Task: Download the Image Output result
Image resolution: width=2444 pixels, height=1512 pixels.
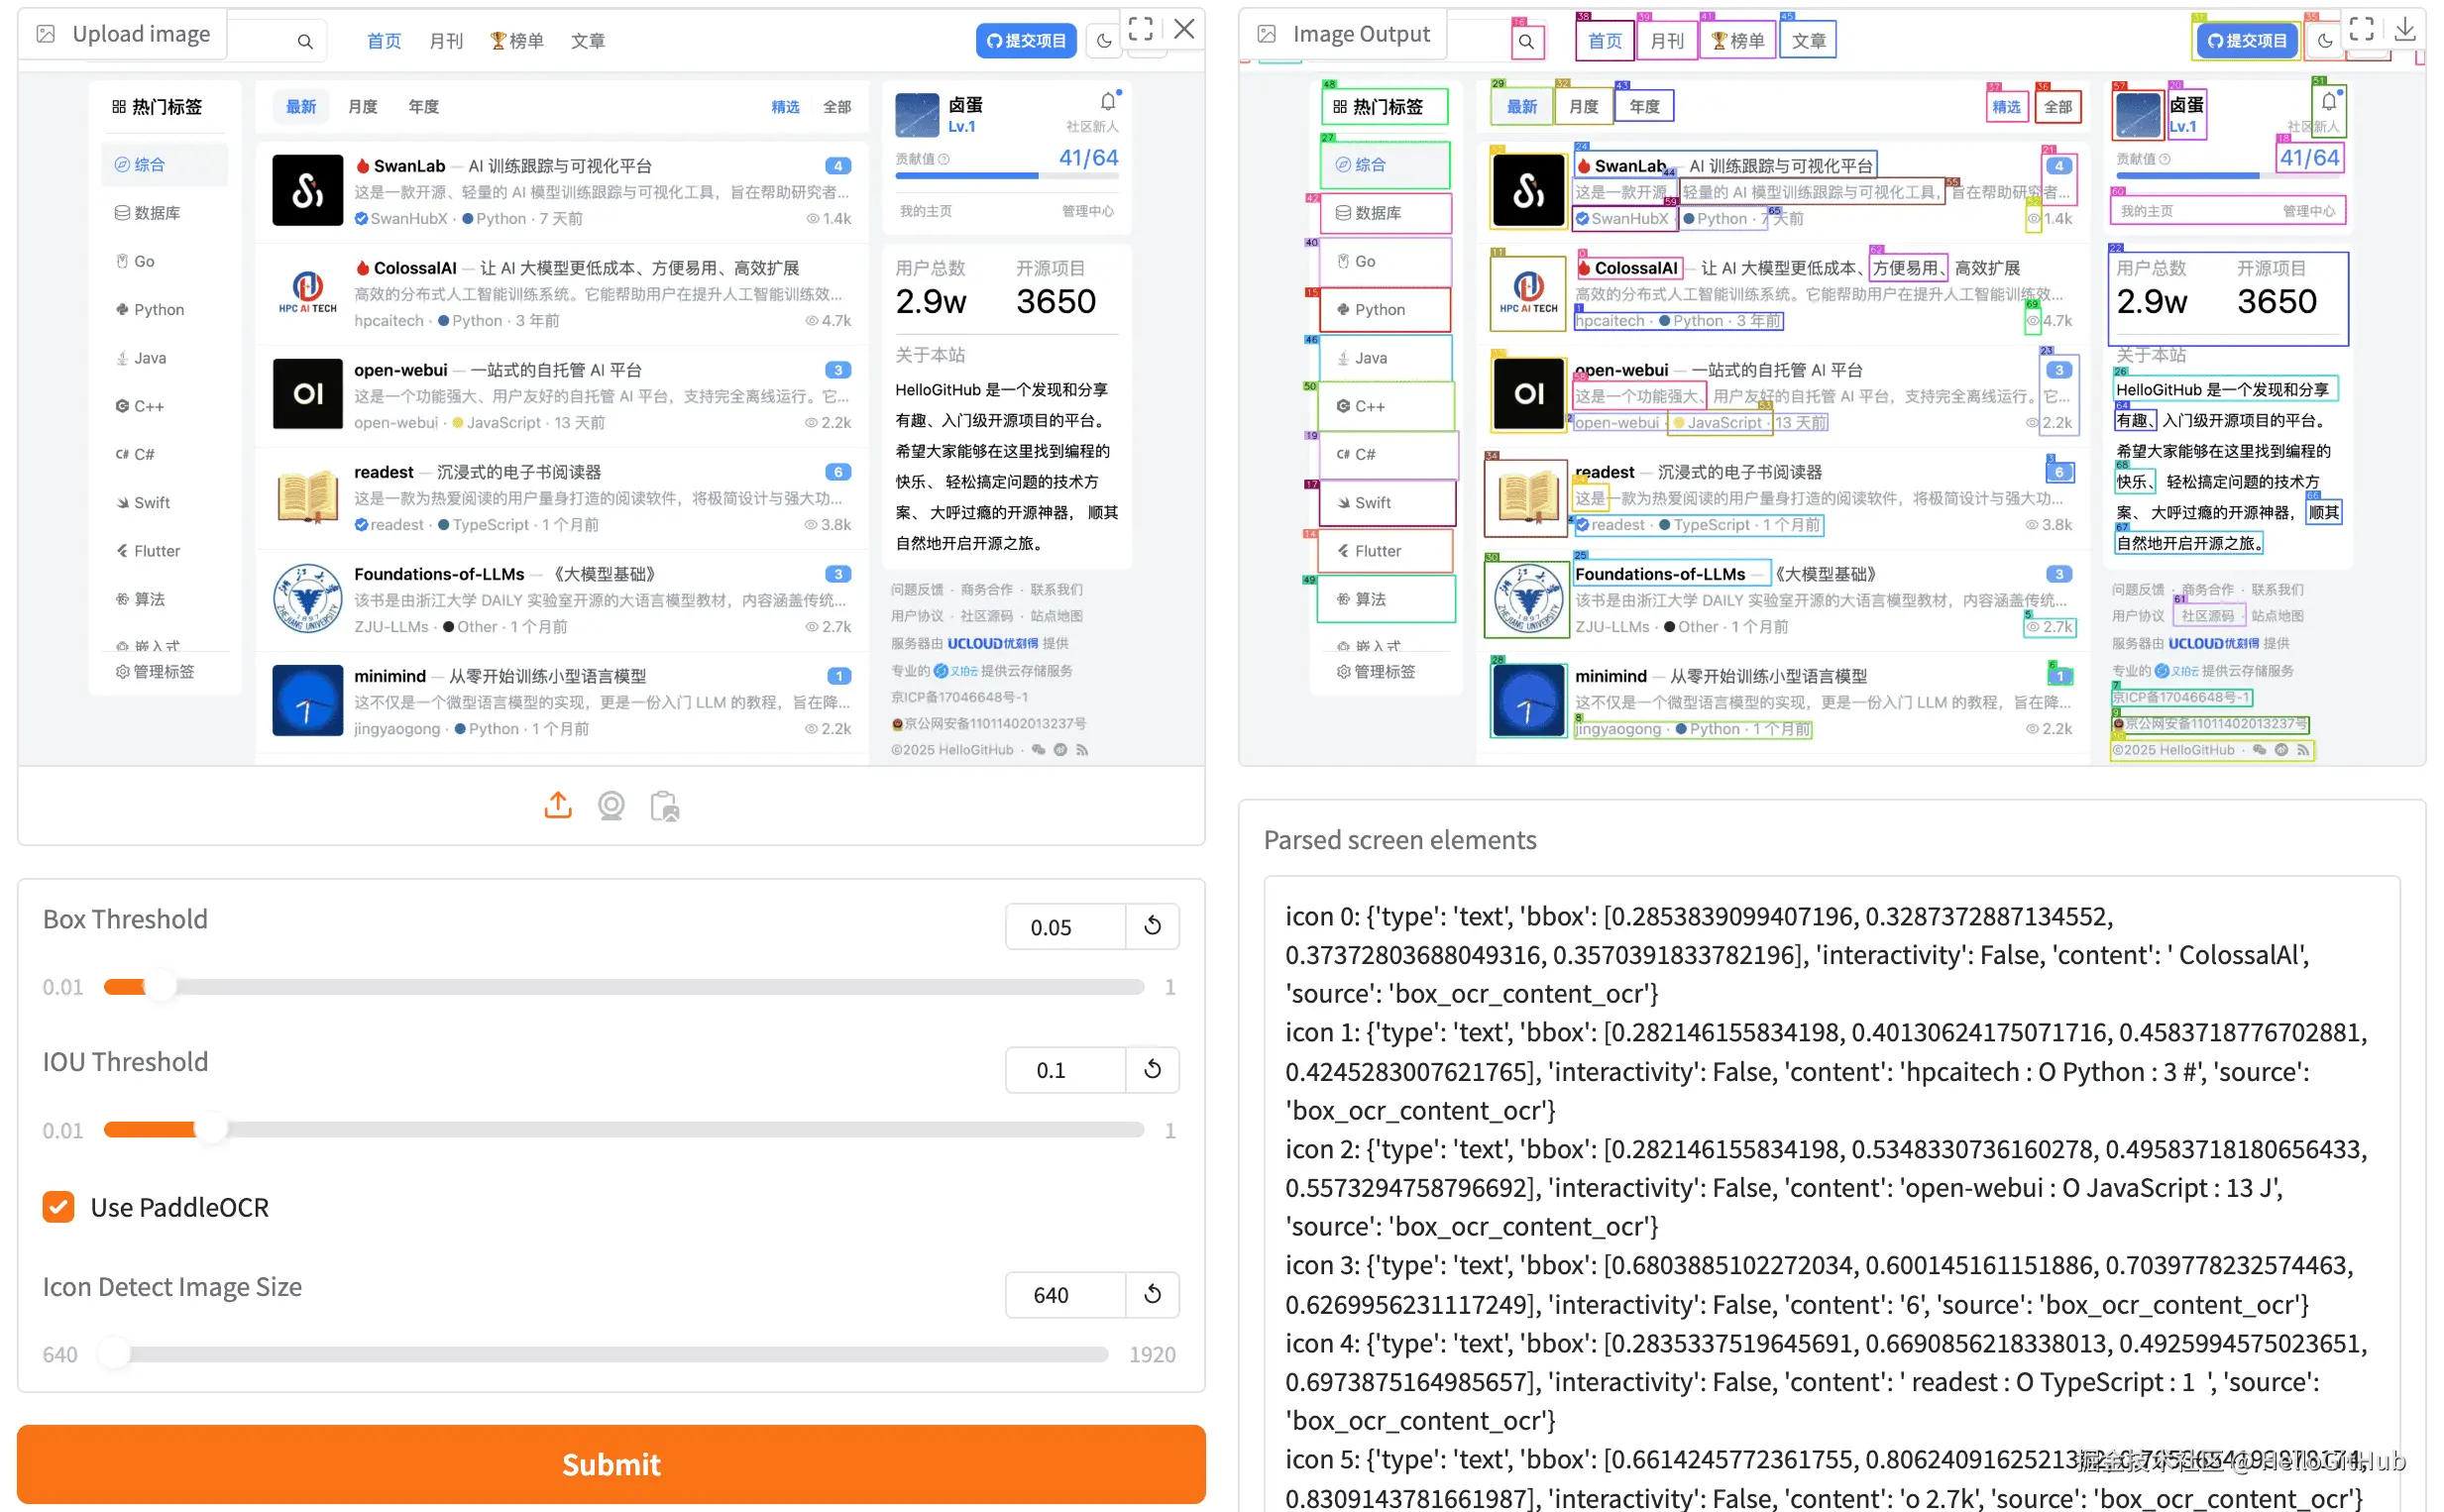Action: click(x=2405, y=29)
